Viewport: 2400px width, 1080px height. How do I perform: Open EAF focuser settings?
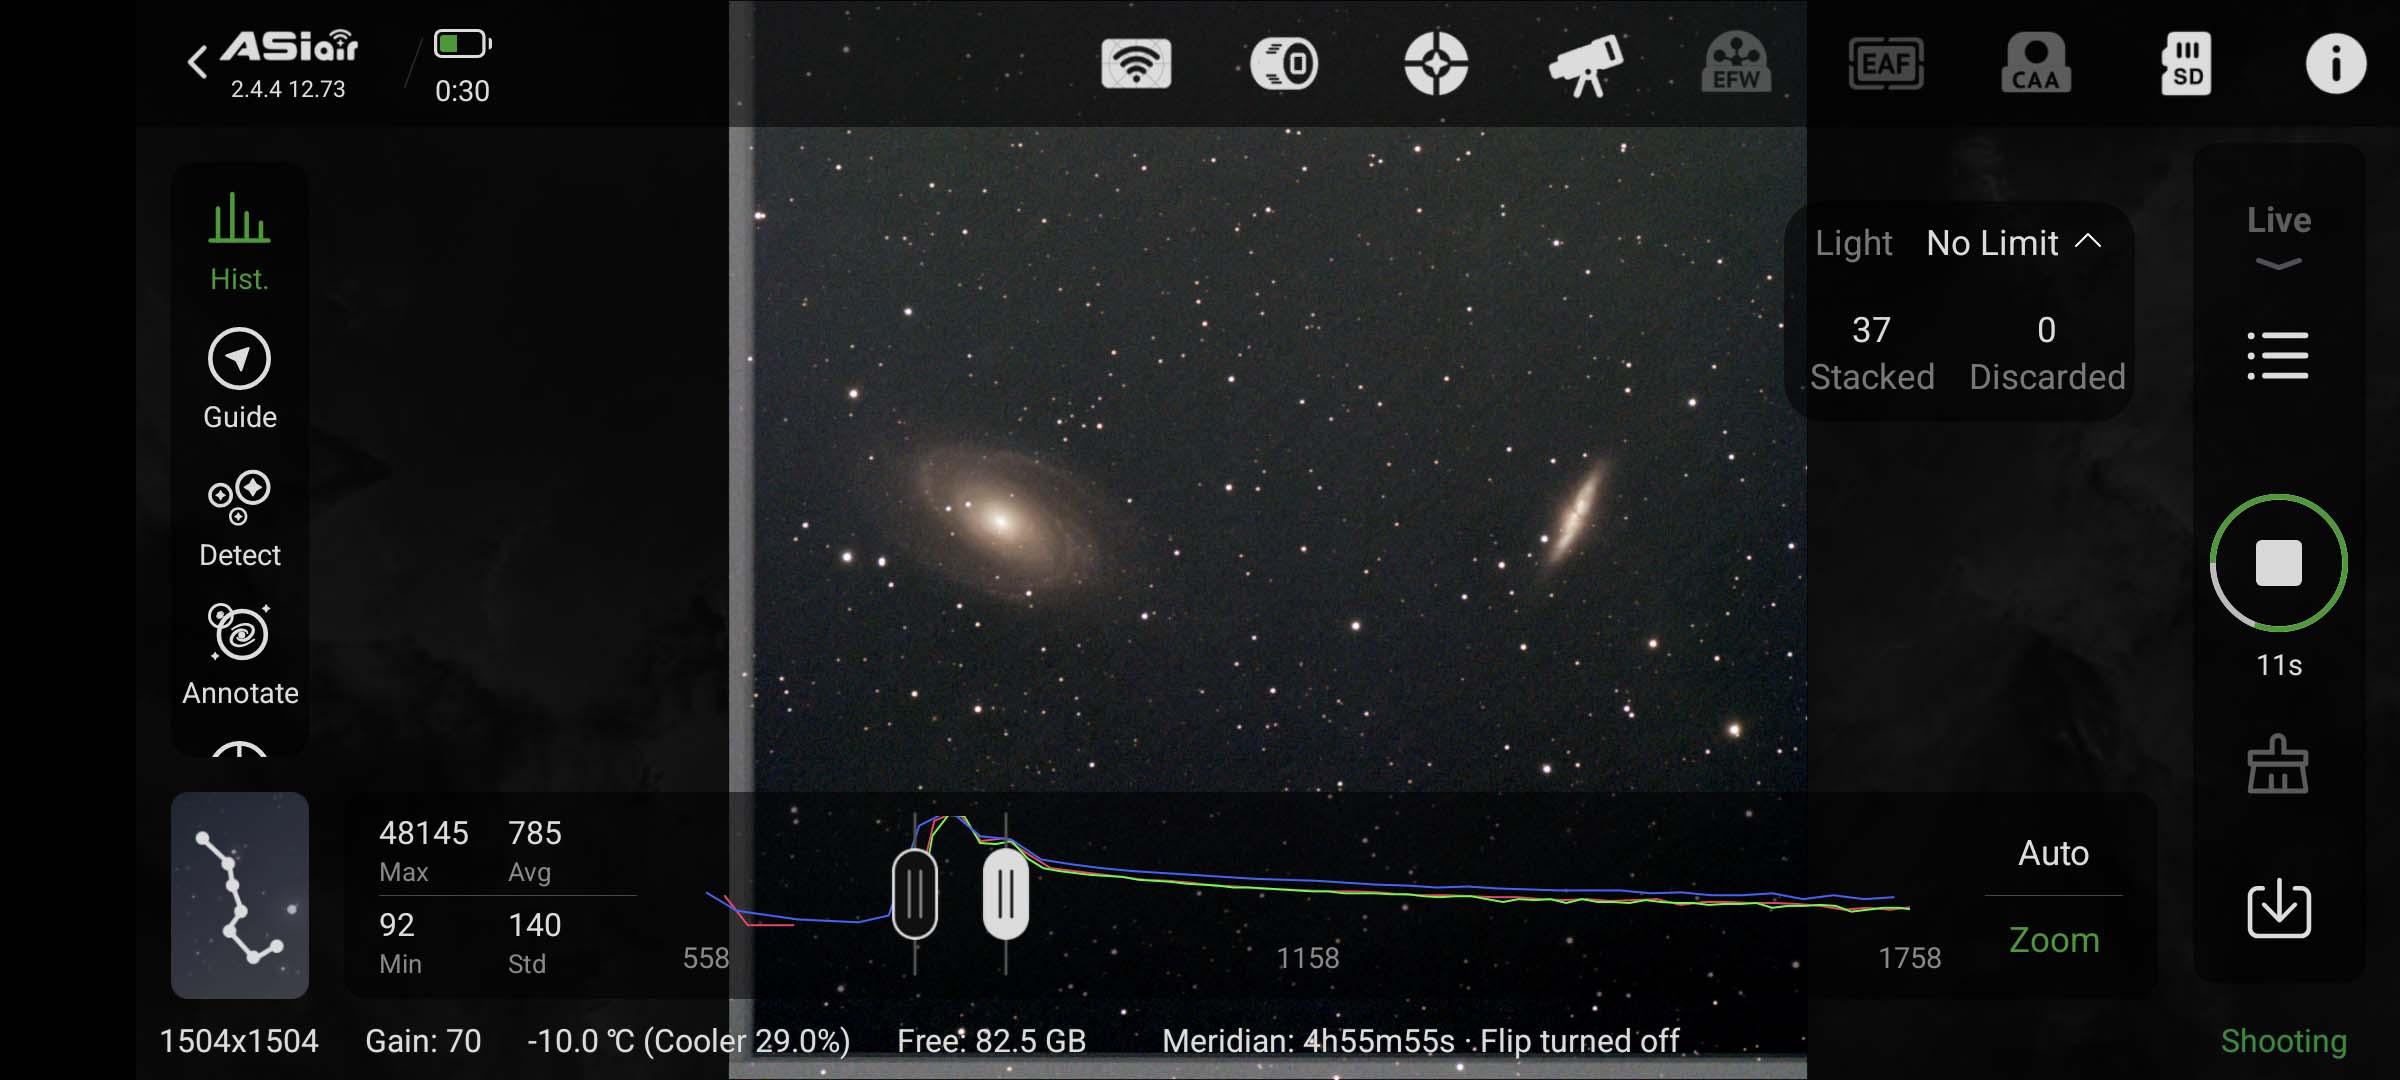pyautogui.click(x=1886, y=64)
